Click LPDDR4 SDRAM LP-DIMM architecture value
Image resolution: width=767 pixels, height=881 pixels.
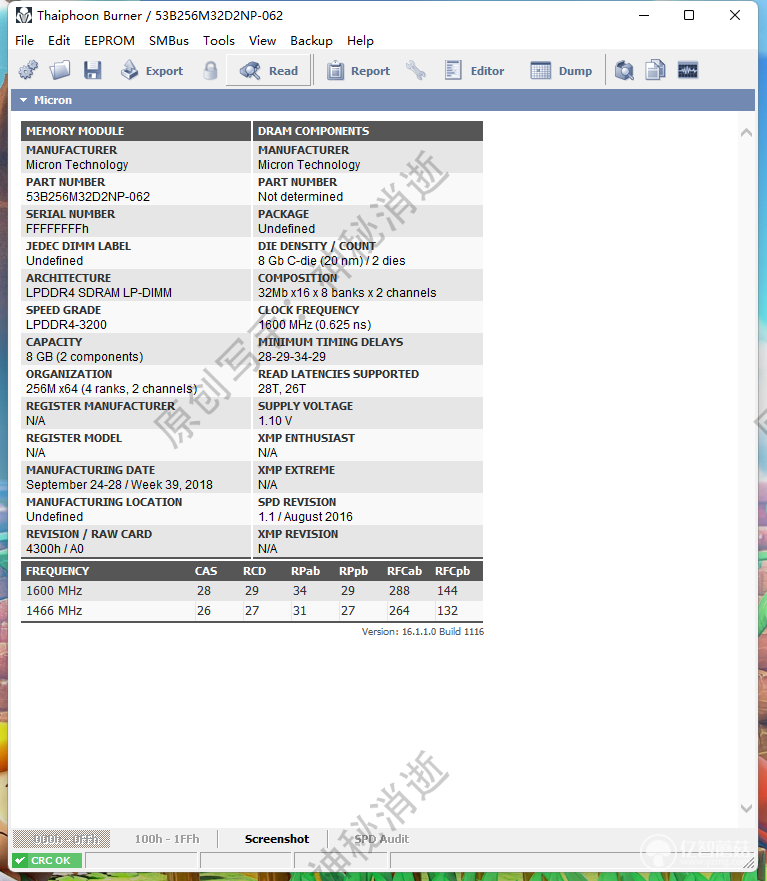coord(99,293)
